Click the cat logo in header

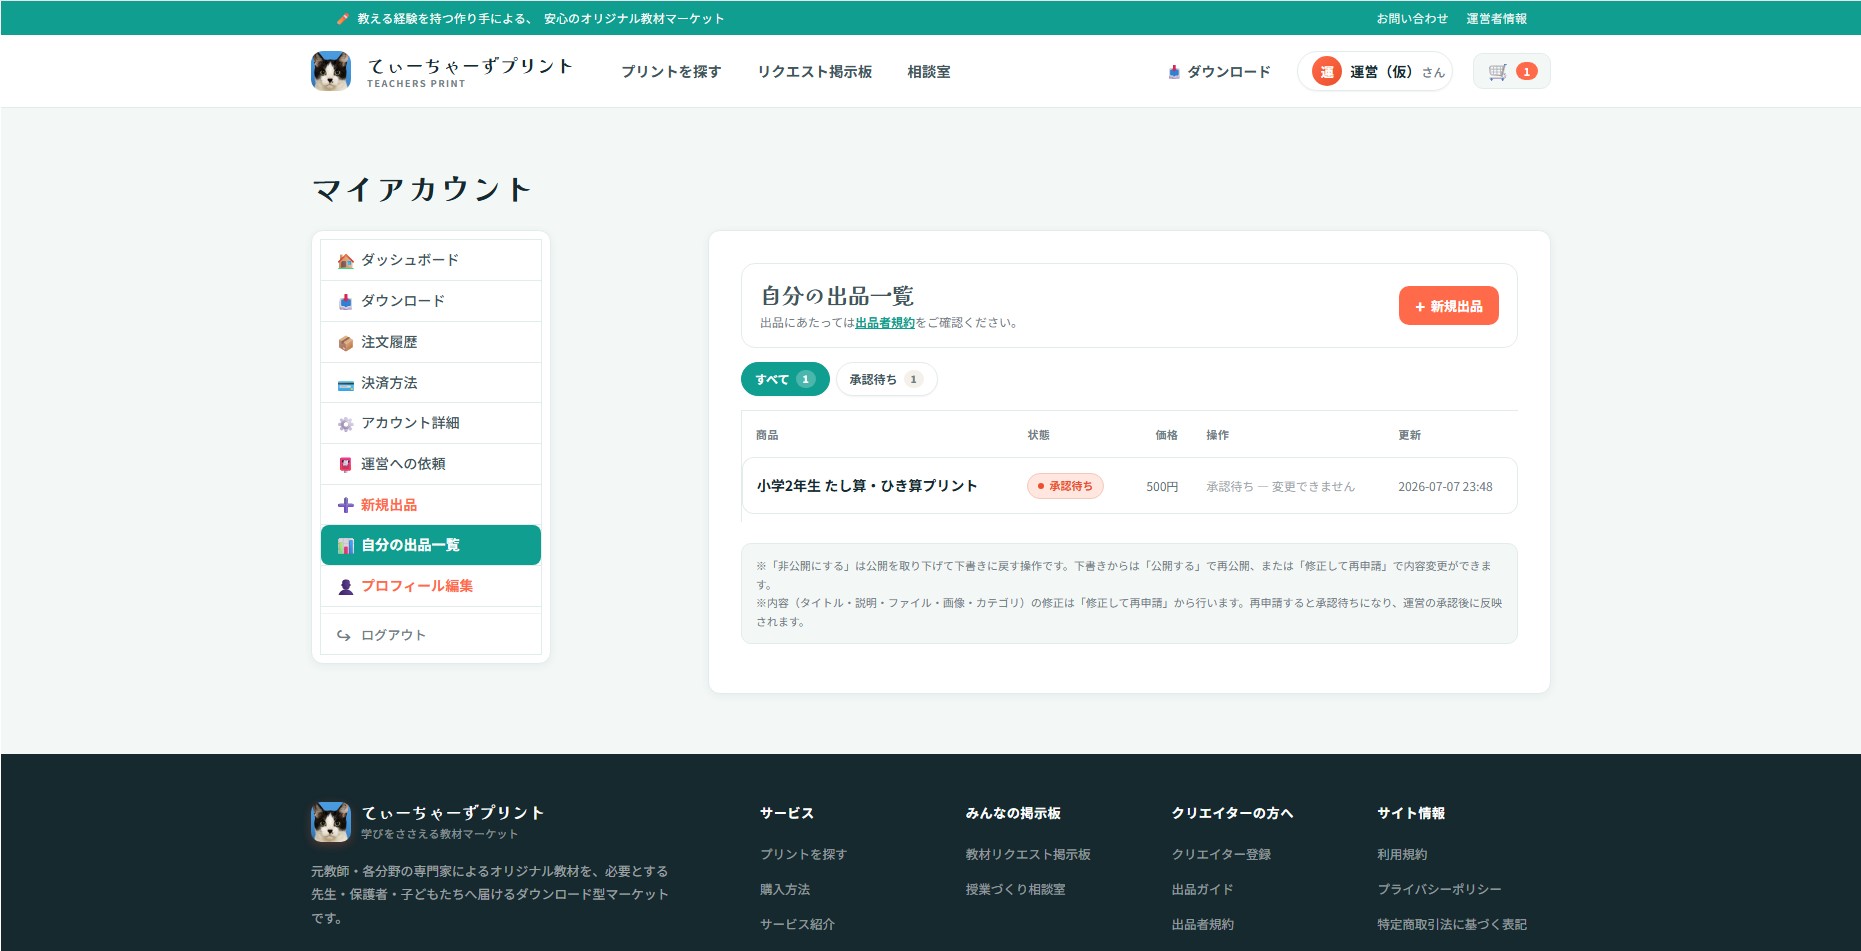(x=331, y=71)
